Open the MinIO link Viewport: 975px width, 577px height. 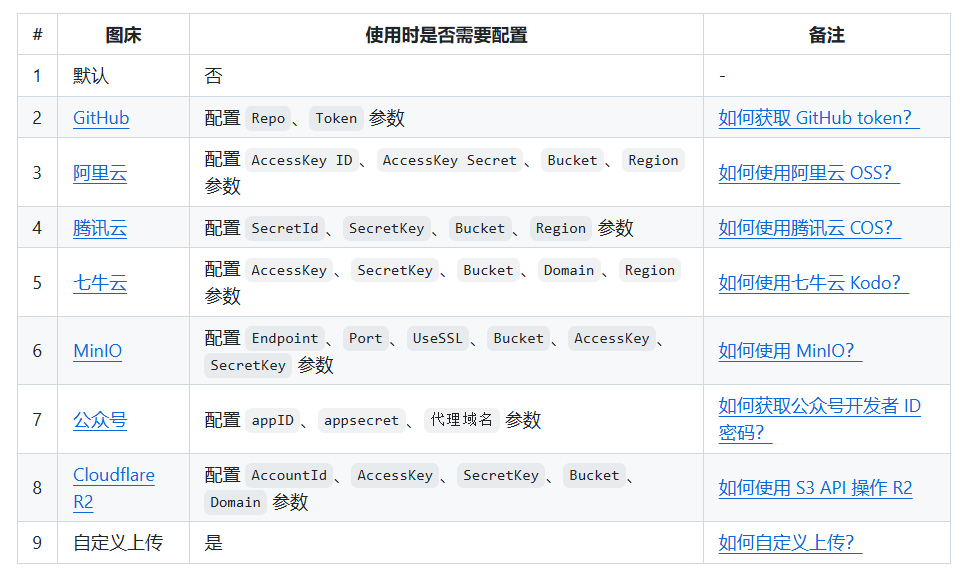click(97, 351)
